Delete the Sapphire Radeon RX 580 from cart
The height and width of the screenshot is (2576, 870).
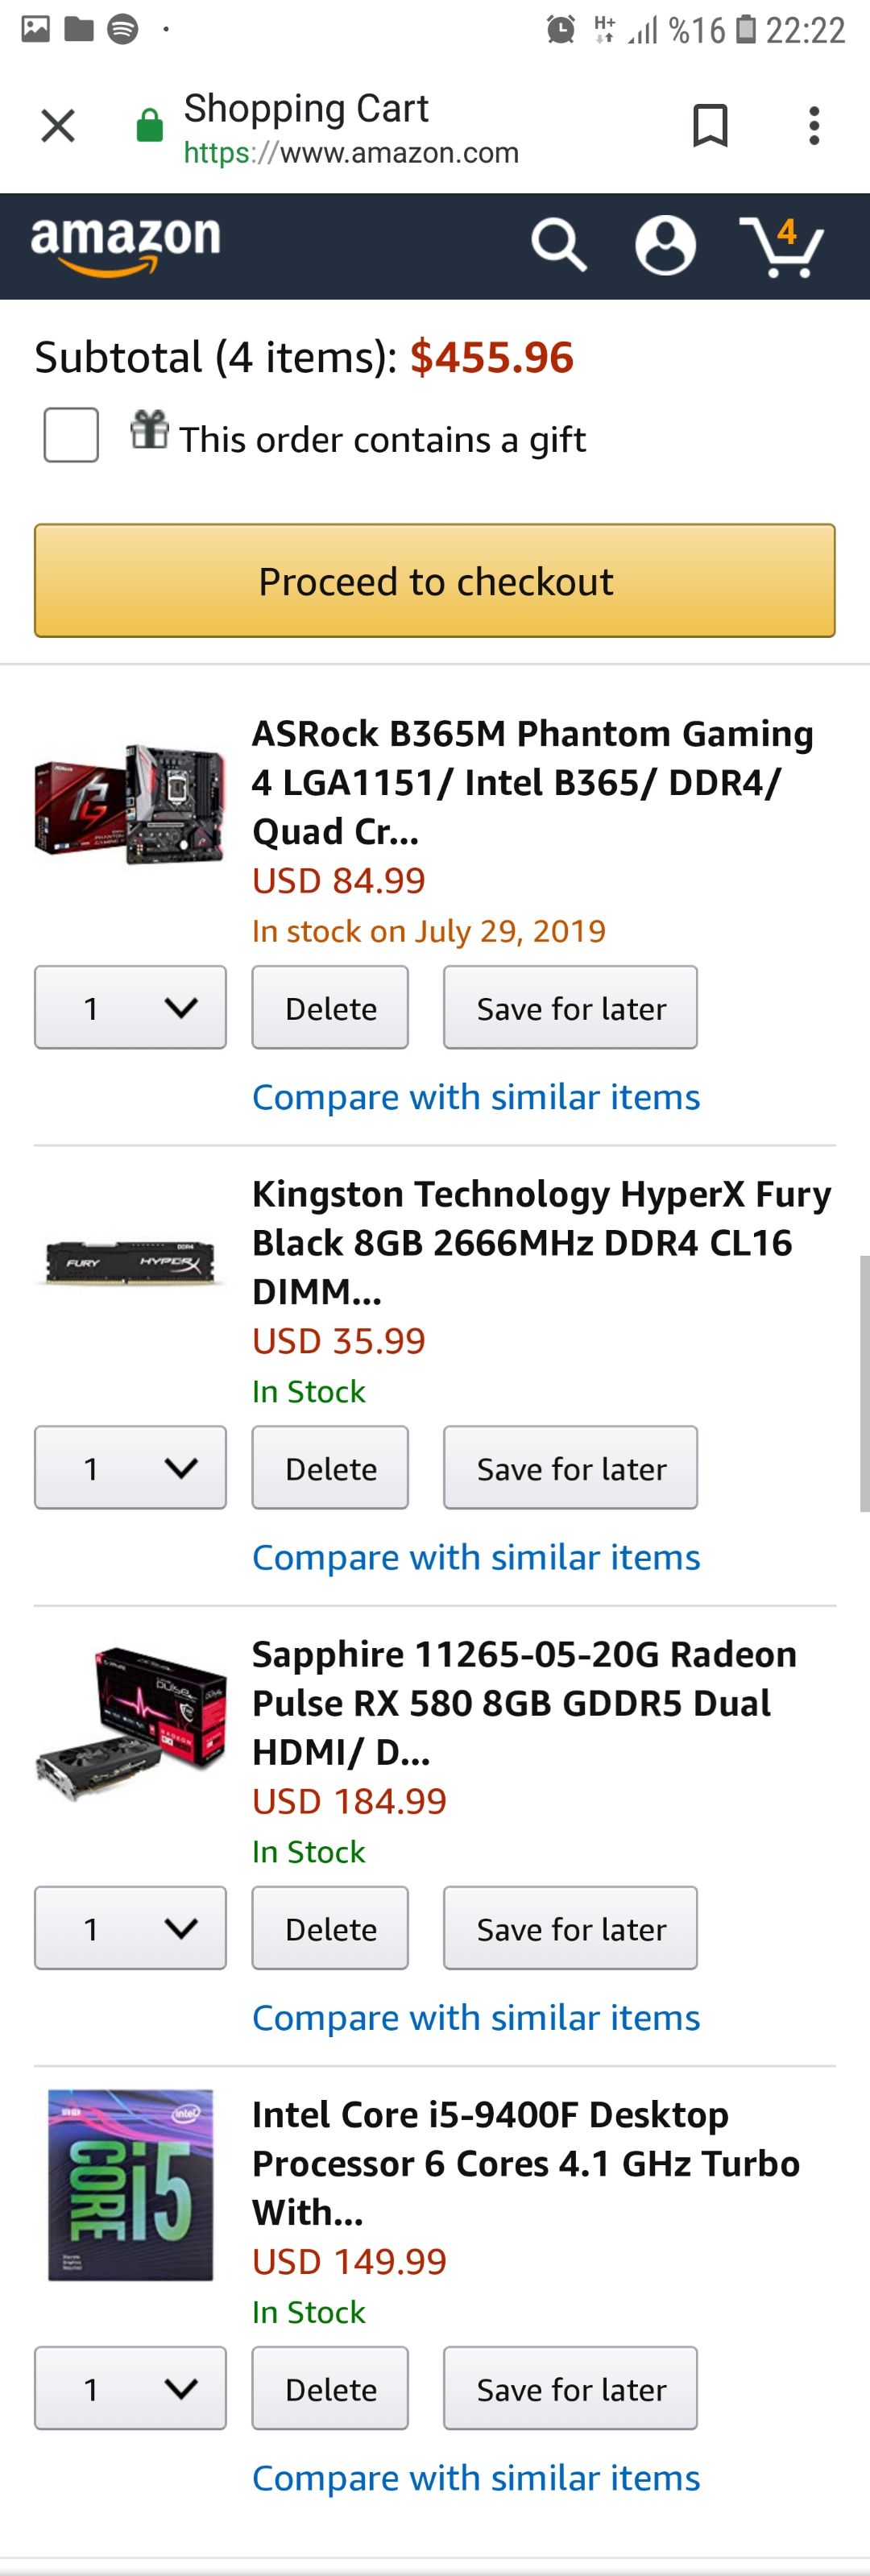click(x=330, y=1928)
